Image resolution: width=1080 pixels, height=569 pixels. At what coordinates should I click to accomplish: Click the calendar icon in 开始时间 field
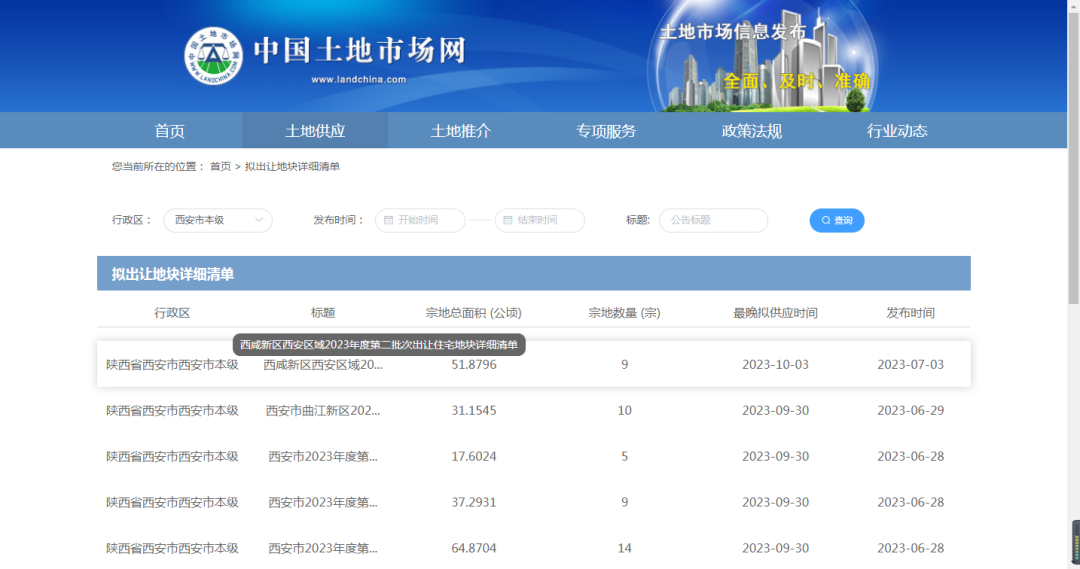(388, 220)
